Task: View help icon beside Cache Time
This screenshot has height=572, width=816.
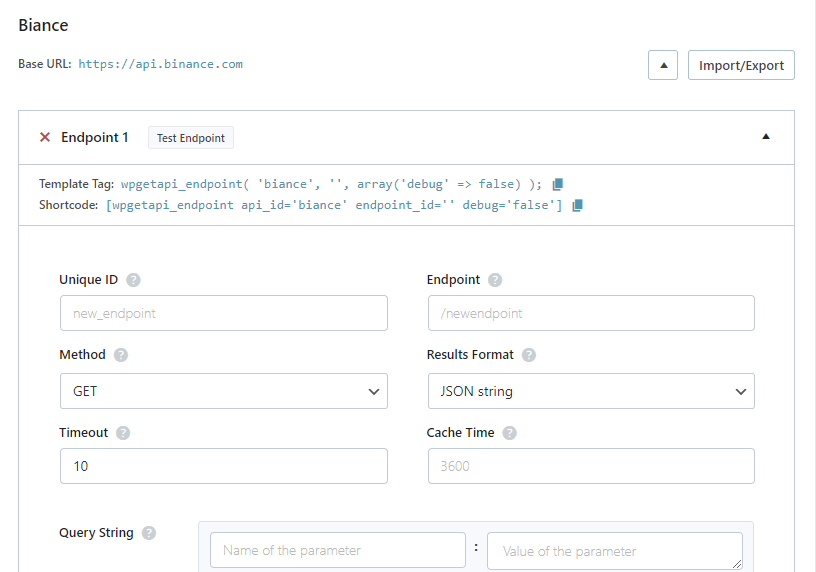Action: click(510, 433)
